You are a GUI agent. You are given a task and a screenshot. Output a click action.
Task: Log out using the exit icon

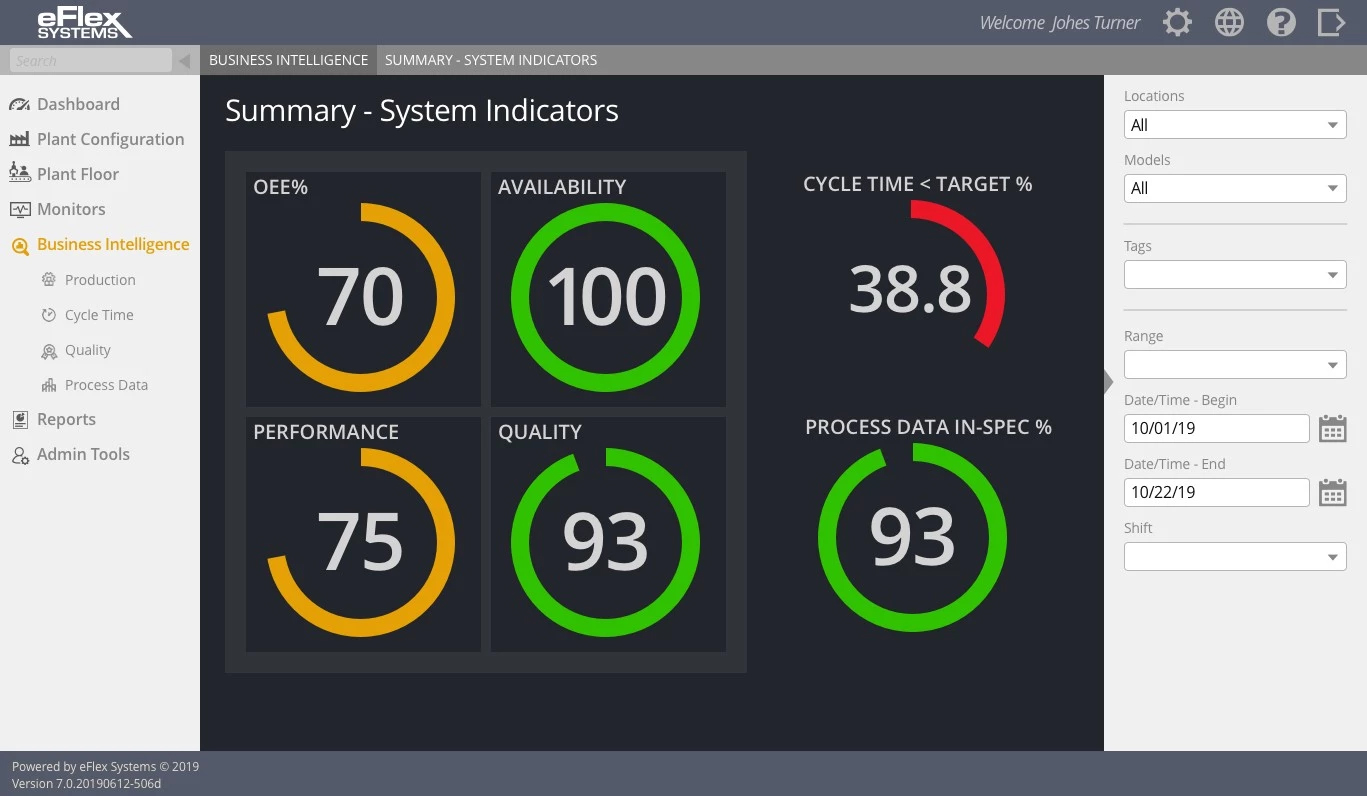pos(1331,23)
